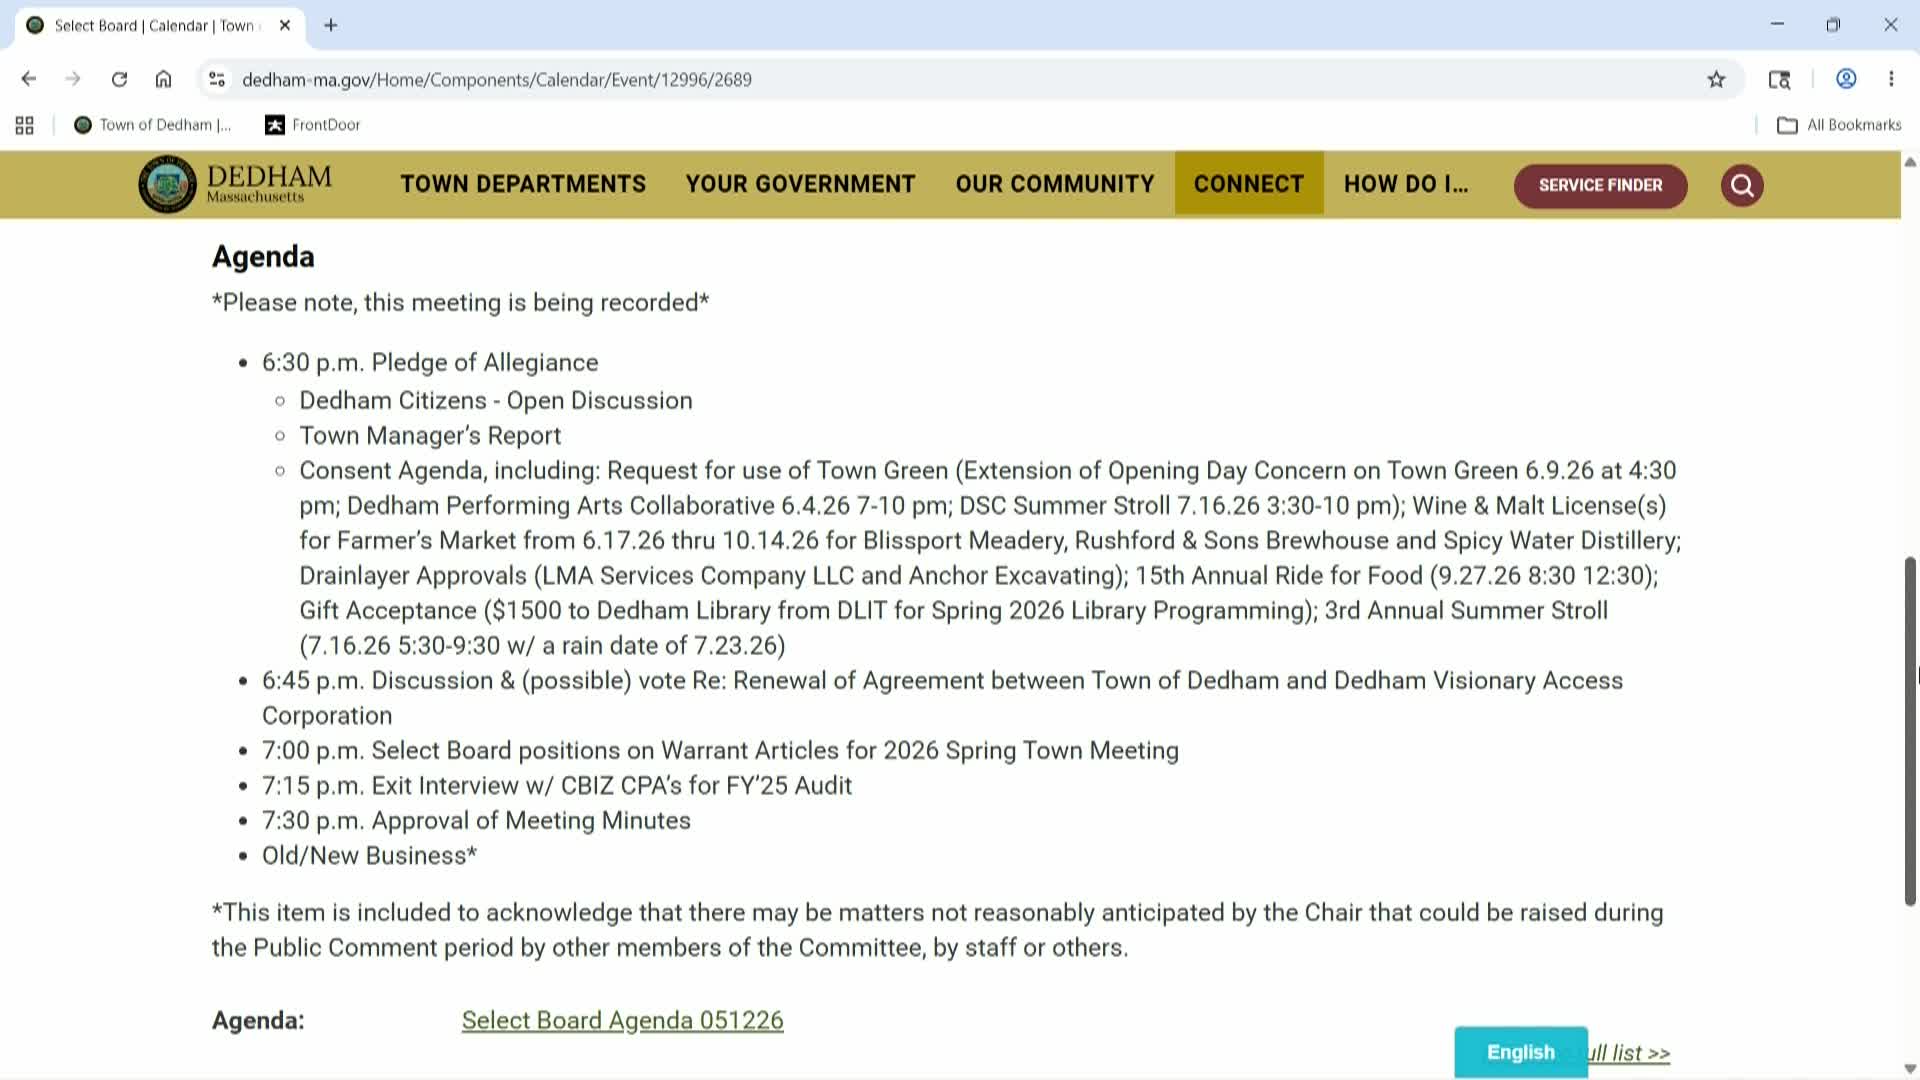The width and height of the screenshot is (1920, 1080).
Task: Go back to the previous page
Action: 29,79
